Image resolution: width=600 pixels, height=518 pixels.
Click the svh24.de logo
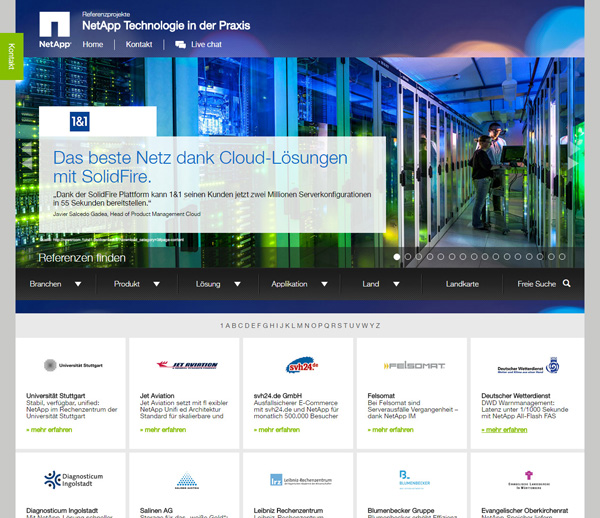tap(302, 365)
